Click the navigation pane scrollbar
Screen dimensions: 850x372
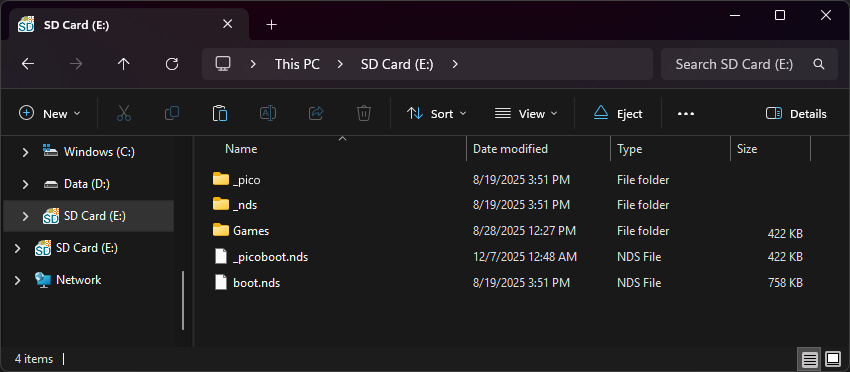(183, 300)
